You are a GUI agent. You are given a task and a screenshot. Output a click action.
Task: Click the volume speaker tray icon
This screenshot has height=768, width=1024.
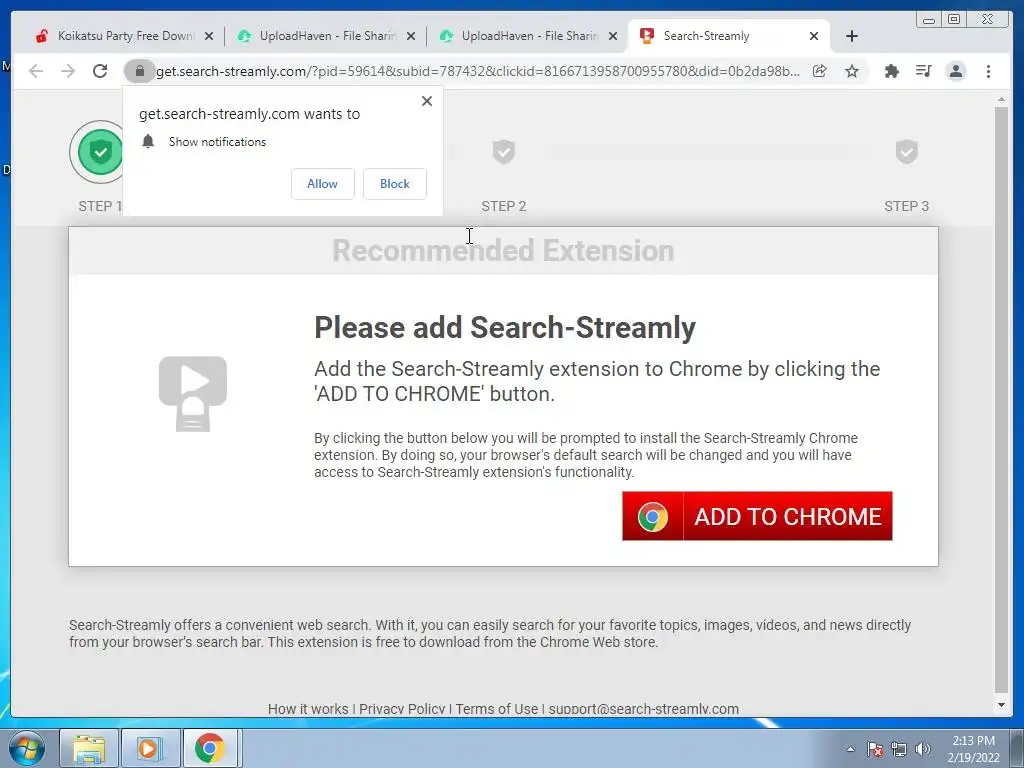coord(923,749)
